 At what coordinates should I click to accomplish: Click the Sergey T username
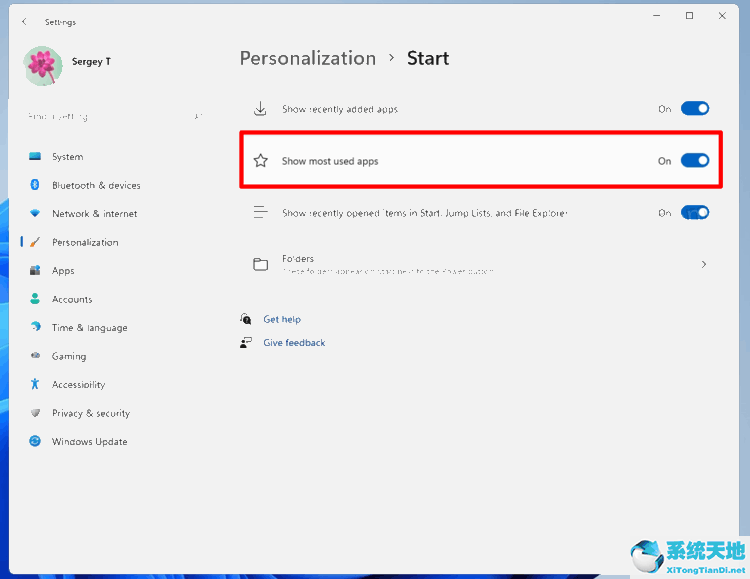[x=91, y=62]
